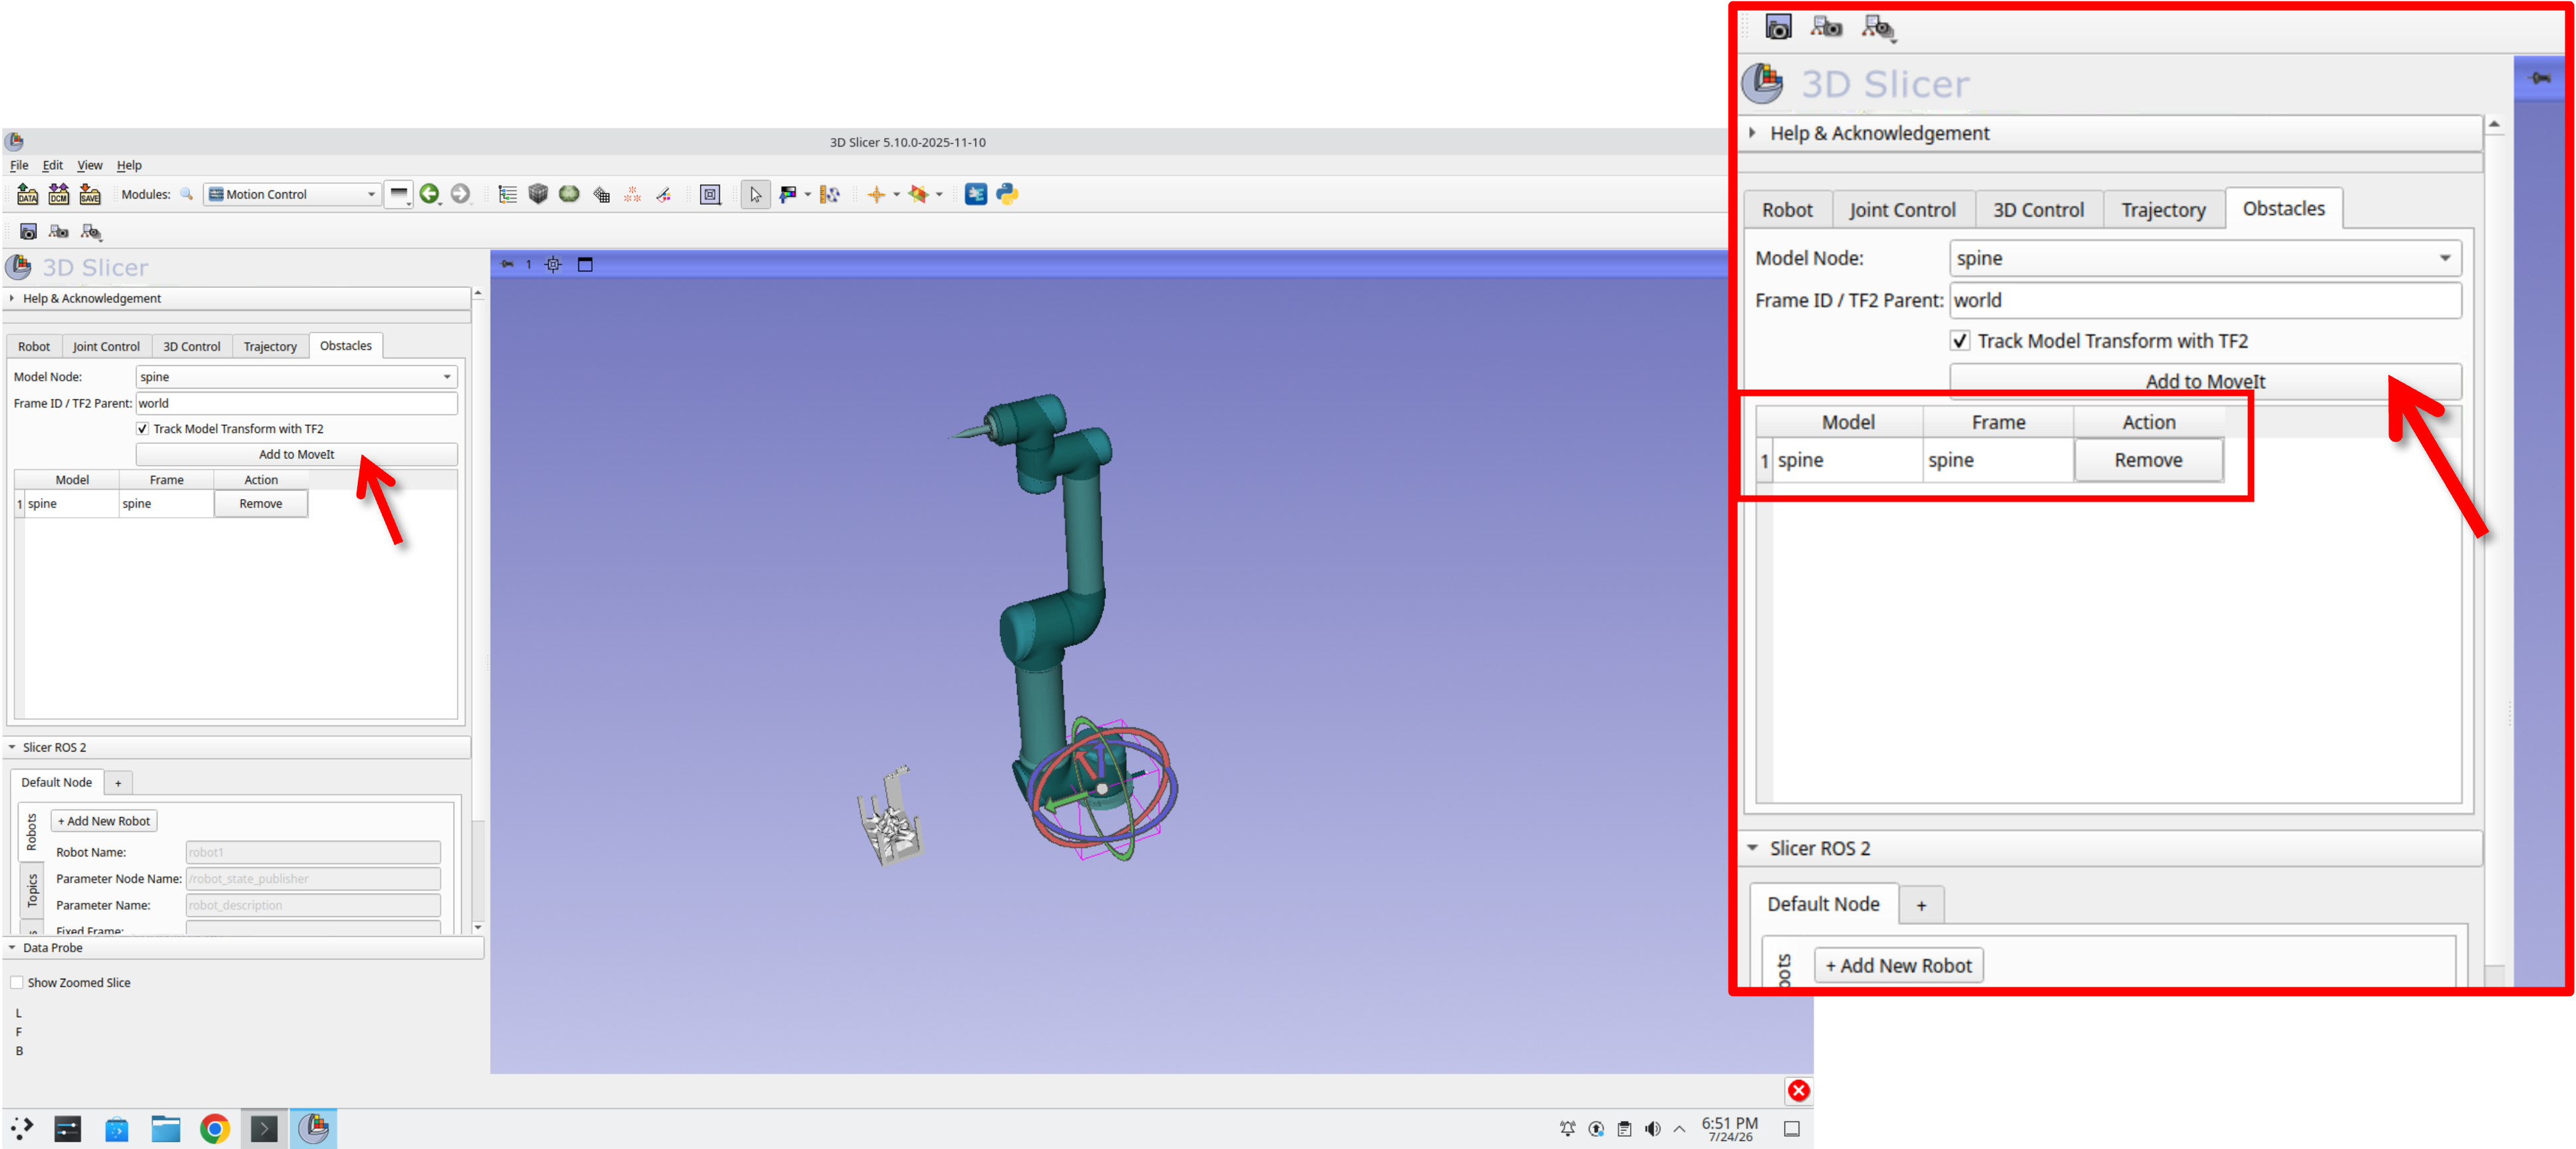
Task: Open the View menu
Action: [89, 166]
